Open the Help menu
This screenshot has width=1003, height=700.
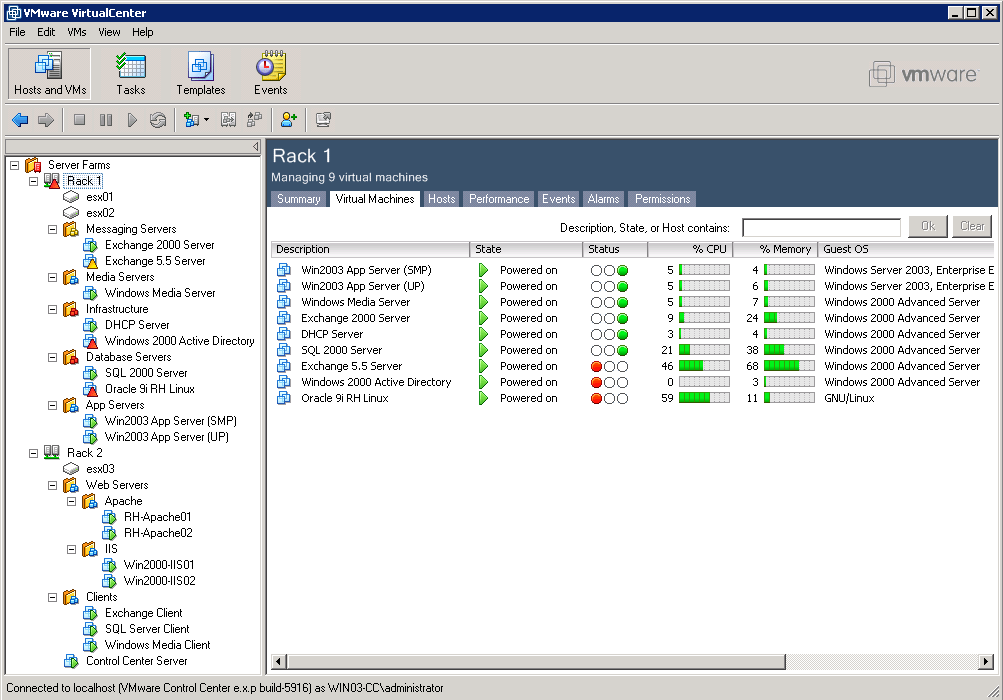(143, 32)
